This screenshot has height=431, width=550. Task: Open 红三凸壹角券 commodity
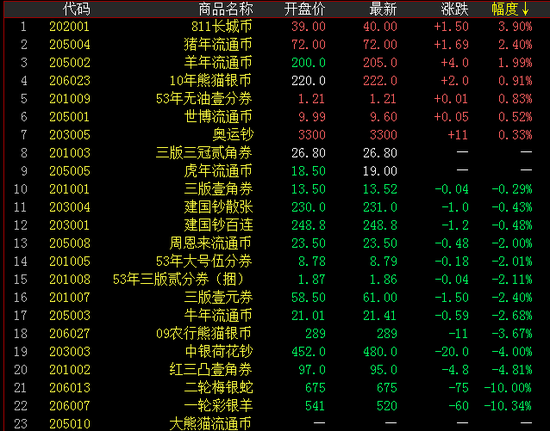coord(210,370)
